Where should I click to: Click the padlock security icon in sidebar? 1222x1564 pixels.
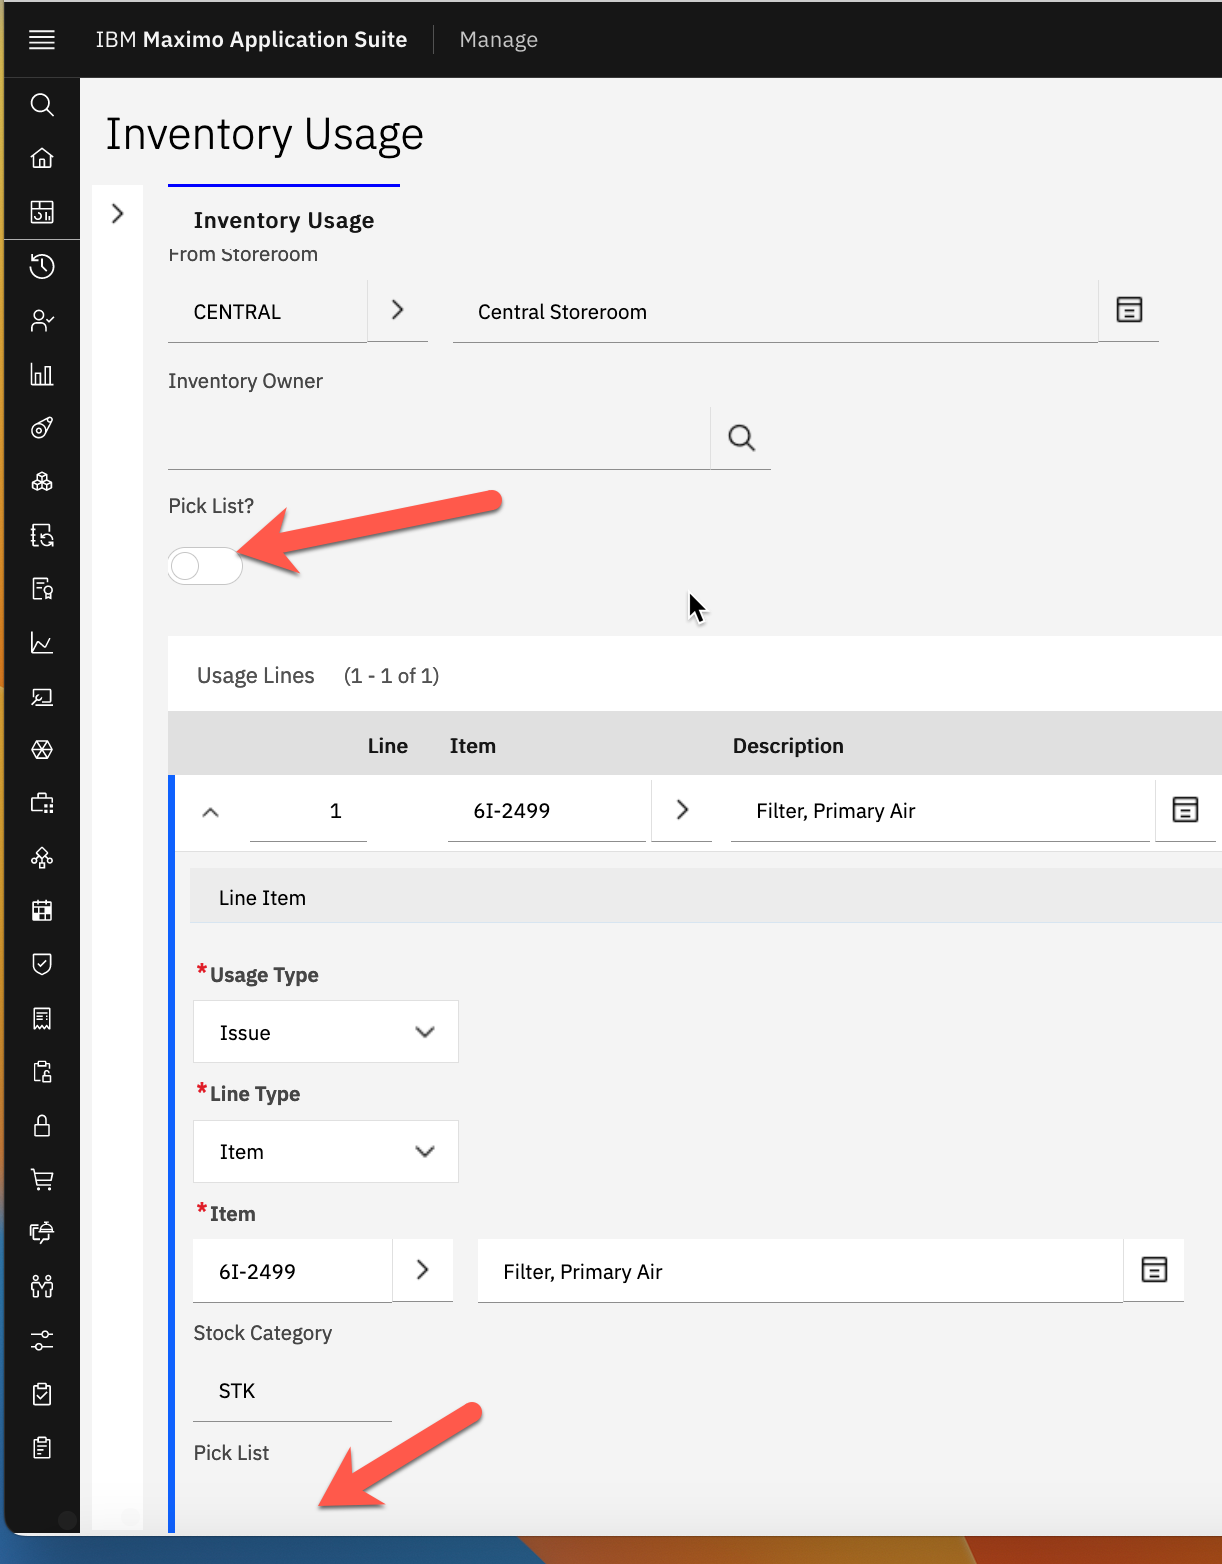pyautogui.click(x=41, y=1126)
